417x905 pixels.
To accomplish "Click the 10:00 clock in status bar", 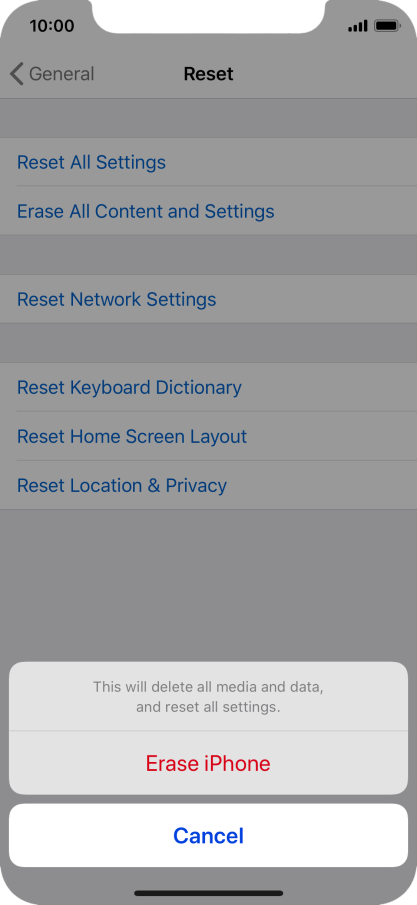I will pyautogui.click(x=51, y=26).
